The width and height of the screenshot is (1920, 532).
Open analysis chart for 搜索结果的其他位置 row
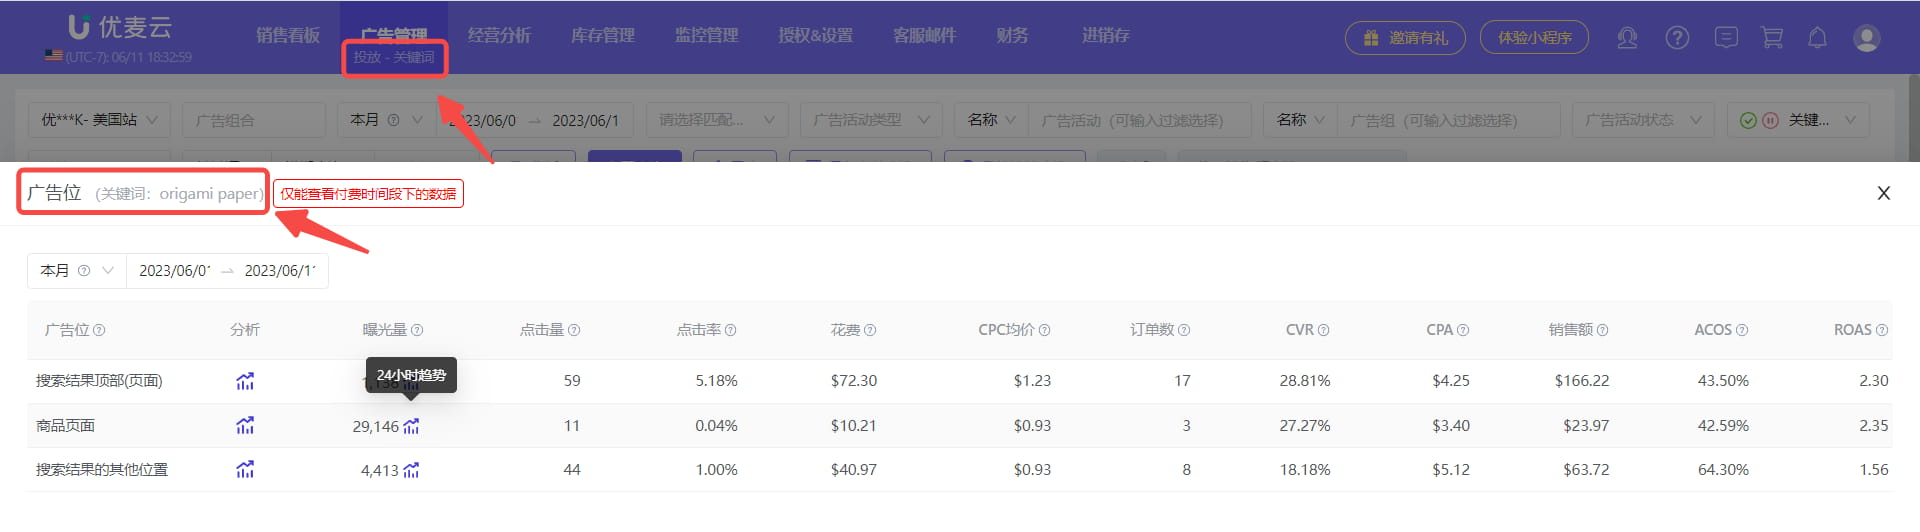[245, 470]
